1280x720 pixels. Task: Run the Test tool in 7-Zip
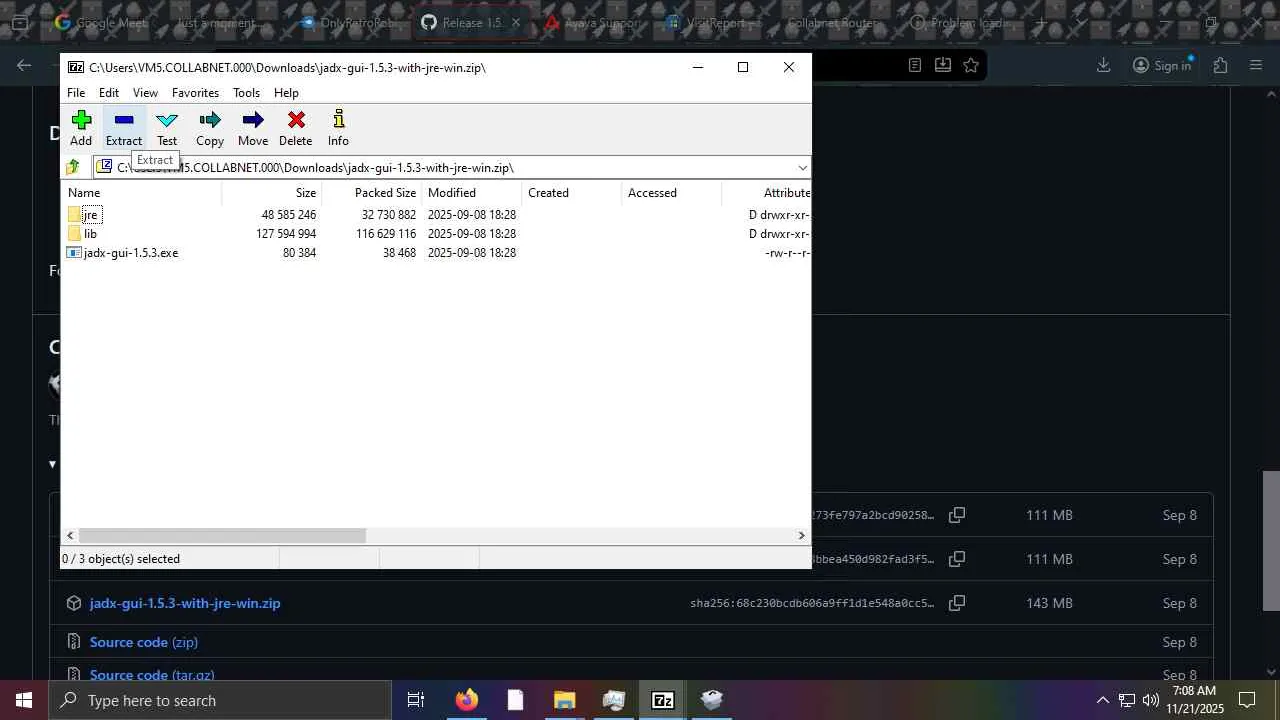167,129
